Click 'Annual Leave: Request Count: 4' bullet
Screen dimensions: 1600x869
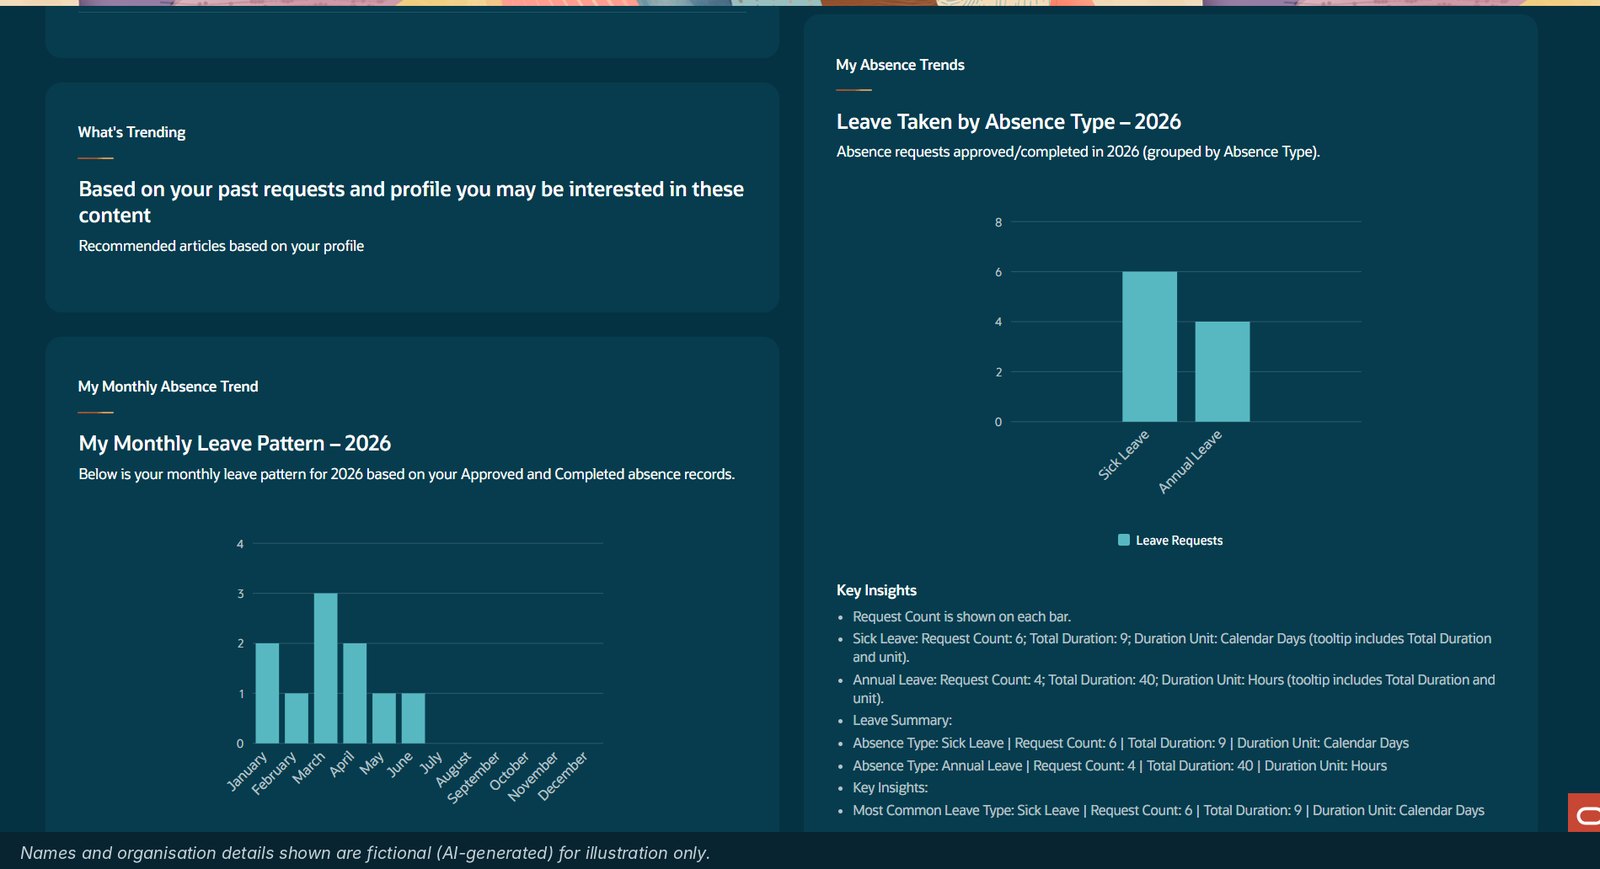(1174, 689)
